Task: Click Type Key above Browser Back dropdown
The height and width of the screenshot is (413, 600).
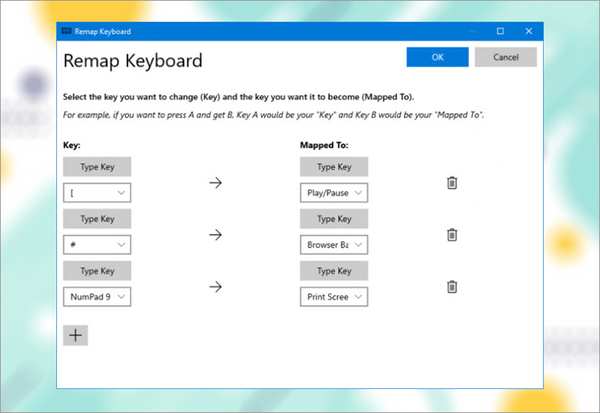Action: click(x=334, y=219)
